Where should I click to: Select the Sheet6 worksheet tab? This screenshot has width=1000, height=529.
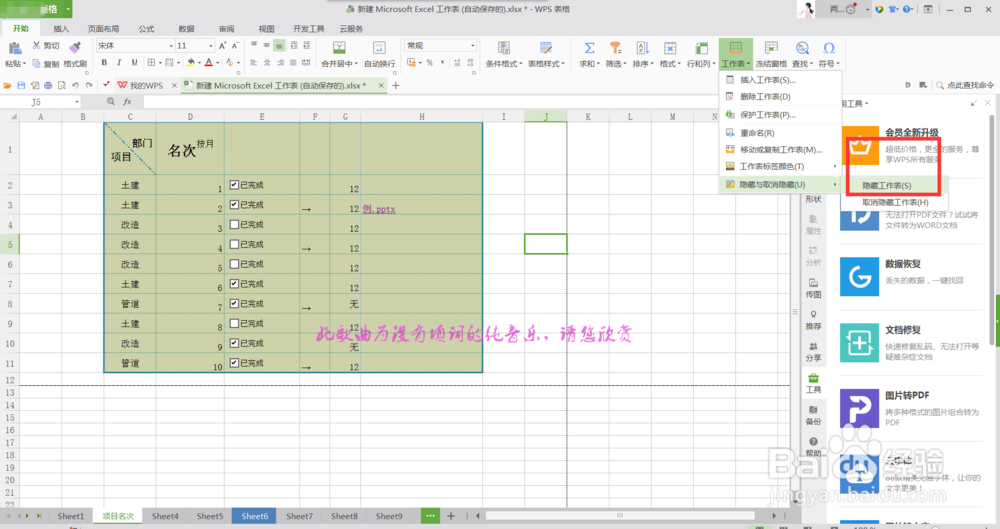(254, 516)
